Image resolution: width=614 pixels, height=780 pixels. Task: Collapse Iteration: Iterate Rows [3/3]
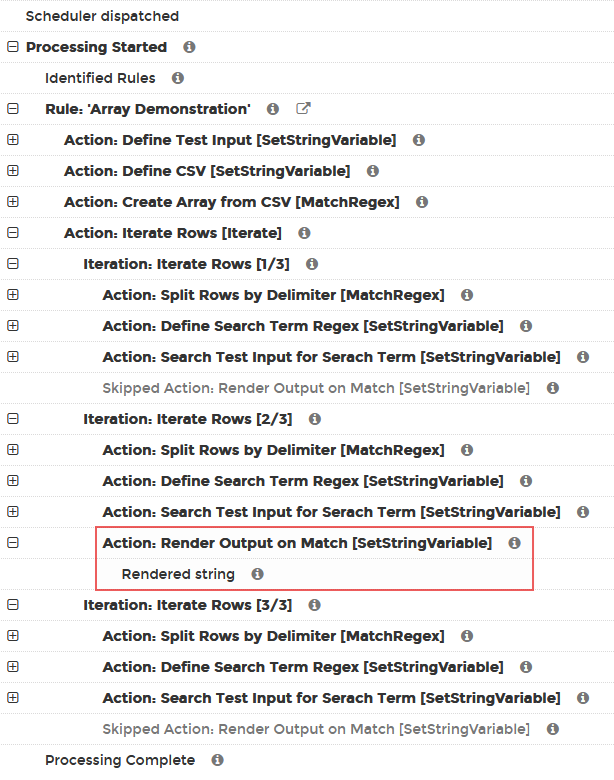13,605
